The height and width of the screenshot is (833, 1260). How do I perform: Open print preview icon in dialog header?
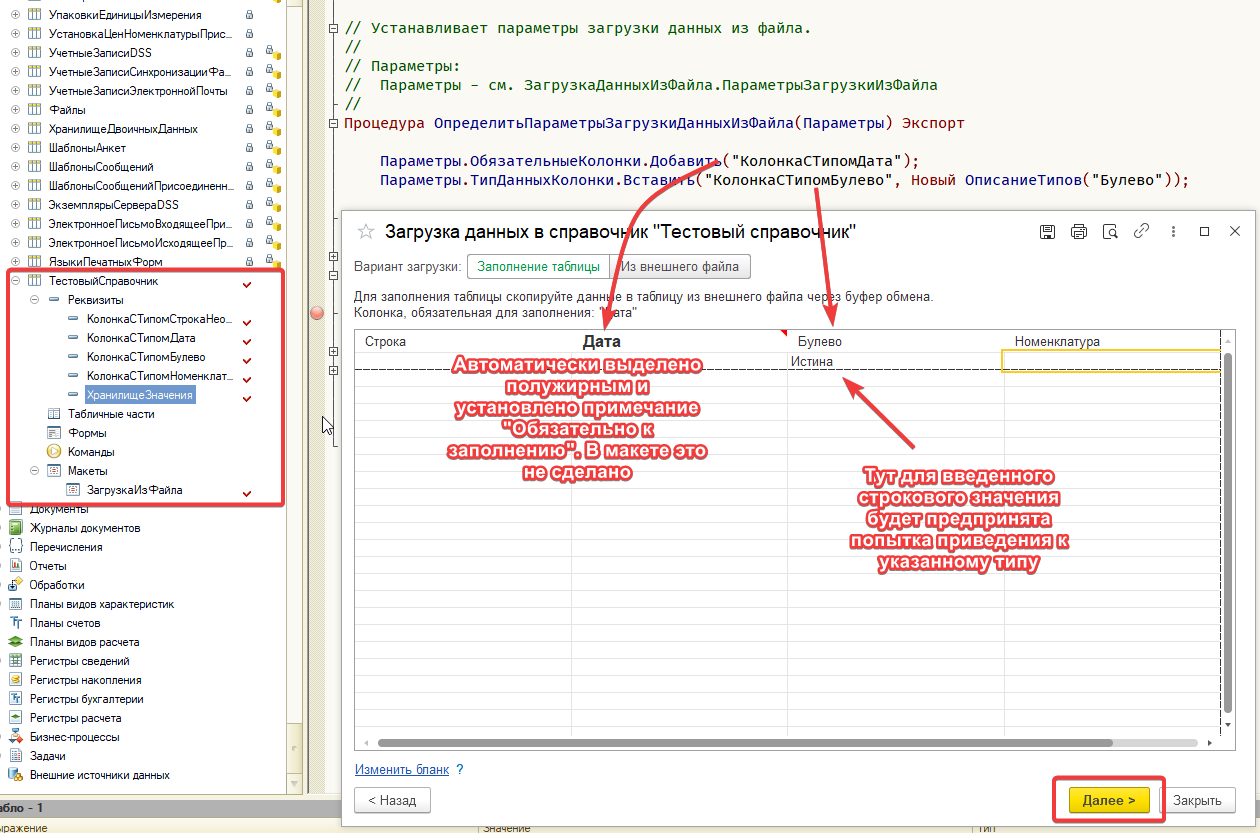tap(1109, 231)
